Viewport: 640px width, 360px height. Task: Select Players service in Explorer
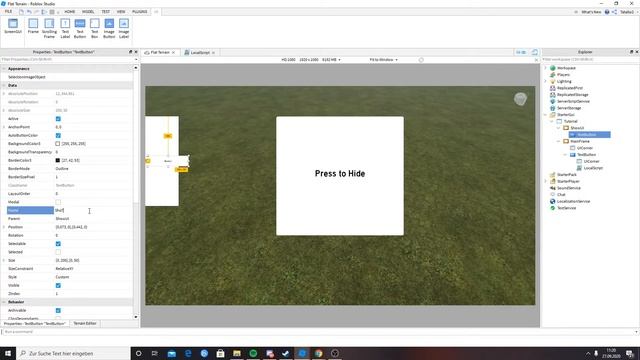click(563, 75)
